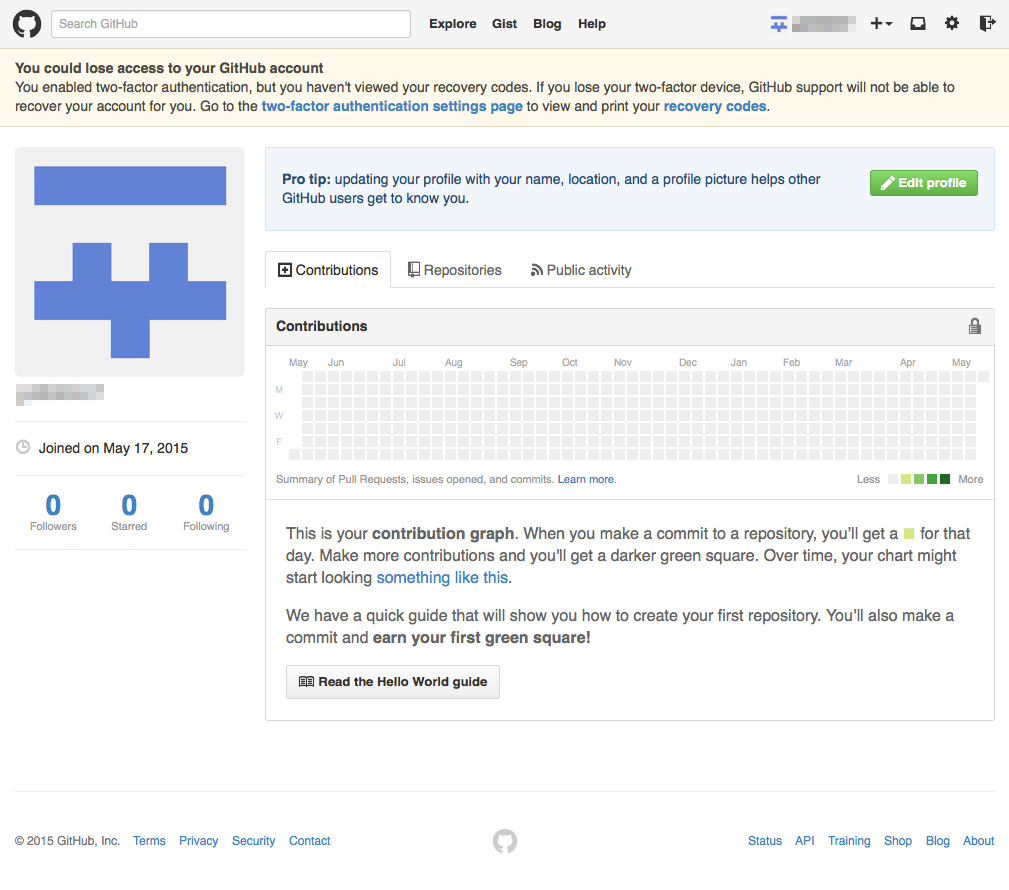This screenshot has width=1009, height=890.
Task: Click the footer GitHub mark icon
Action: pyautogui.click(x=505, y=841)
